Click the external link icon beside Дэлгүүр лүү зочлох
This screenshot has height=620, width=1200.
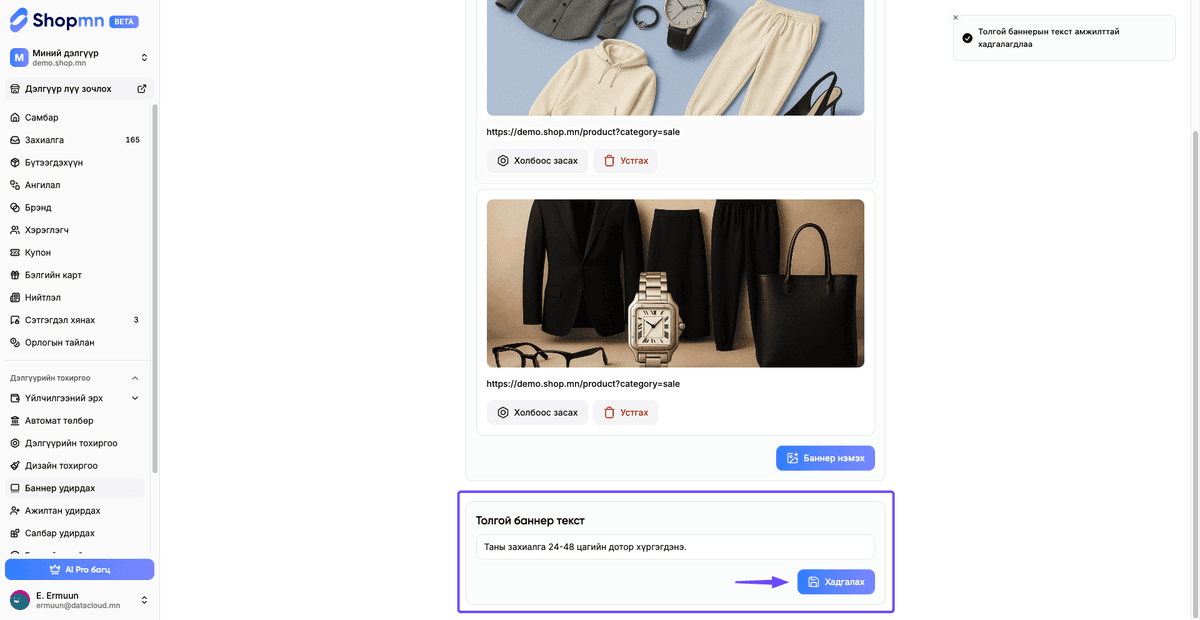[x=141, y=89]
